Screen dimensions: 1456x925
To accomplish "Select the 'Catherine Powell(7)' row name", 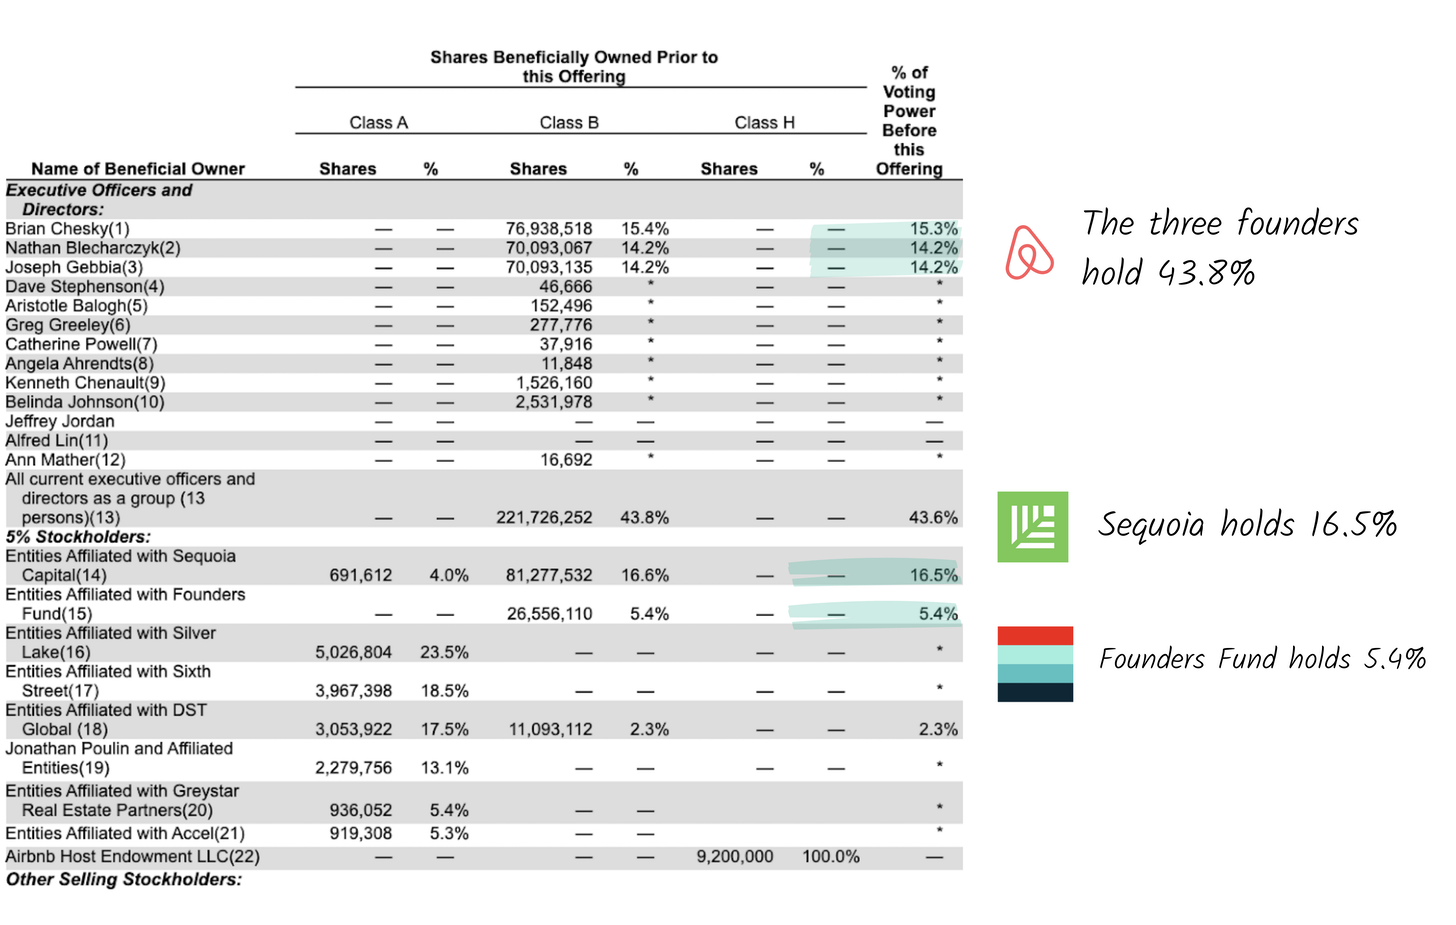I will pos(81,344).
